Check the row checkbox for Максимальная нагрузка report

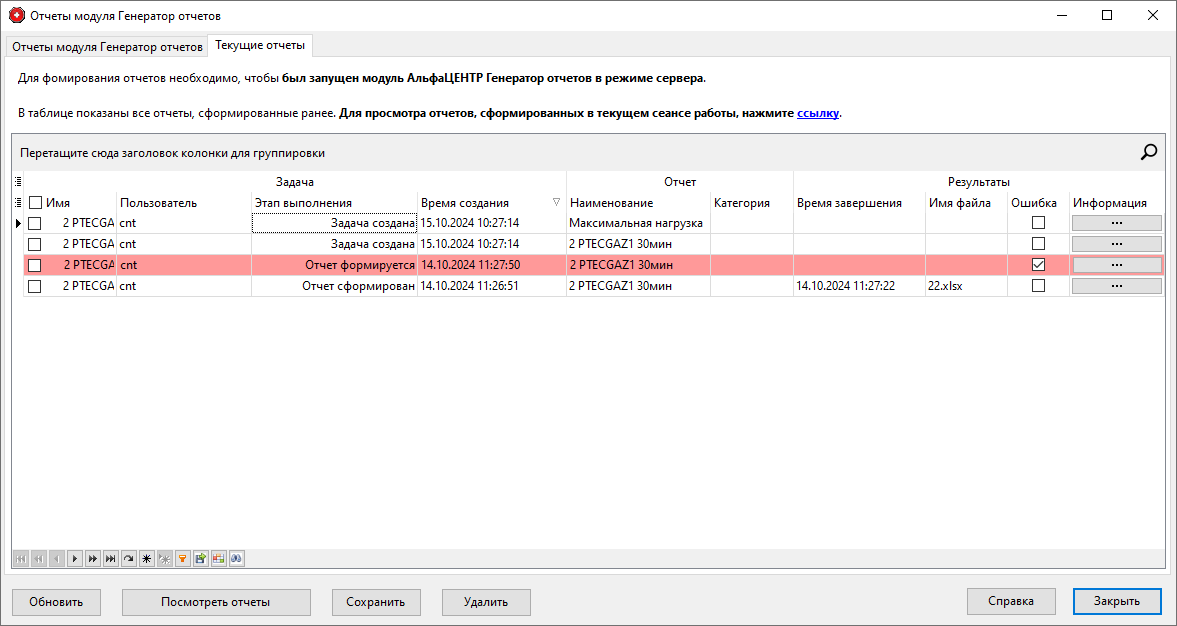(35, 223)
